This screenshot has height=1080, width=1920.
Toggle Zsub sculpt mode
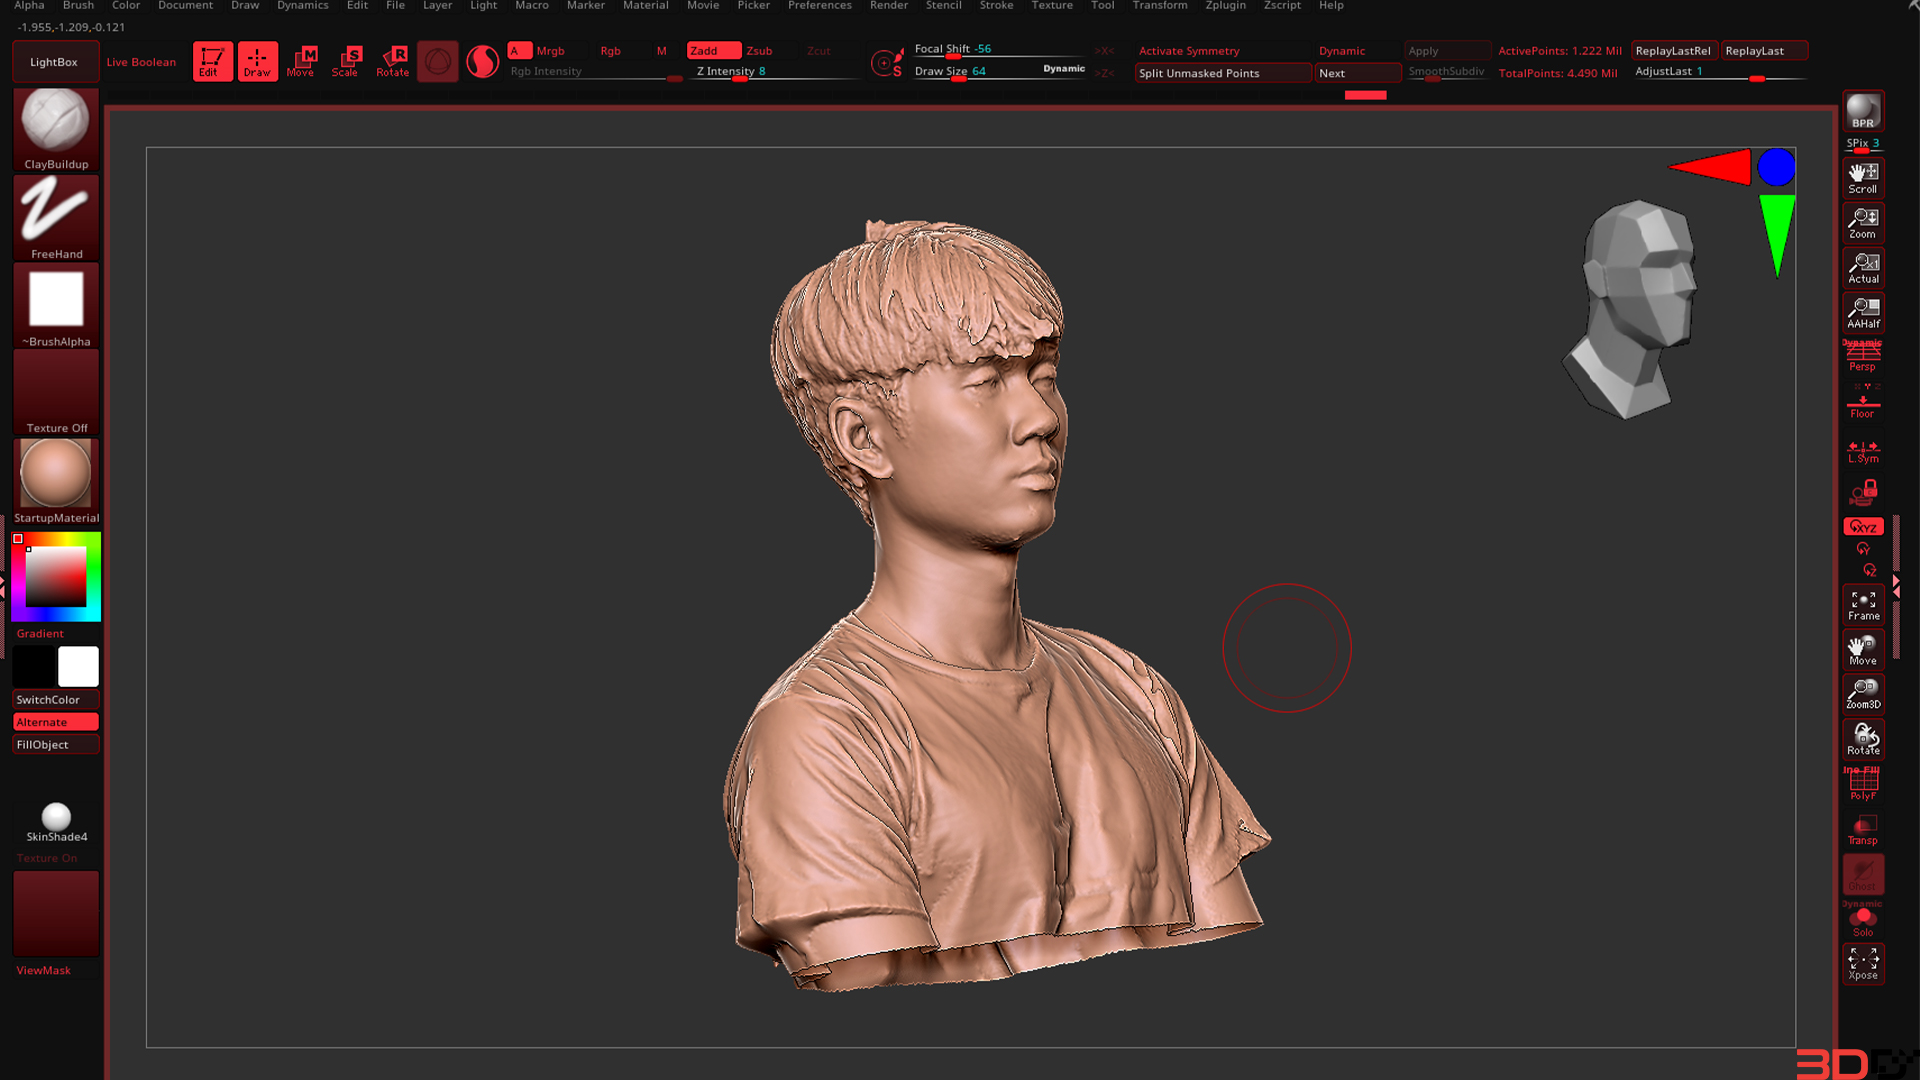click(x=759, y=51)
